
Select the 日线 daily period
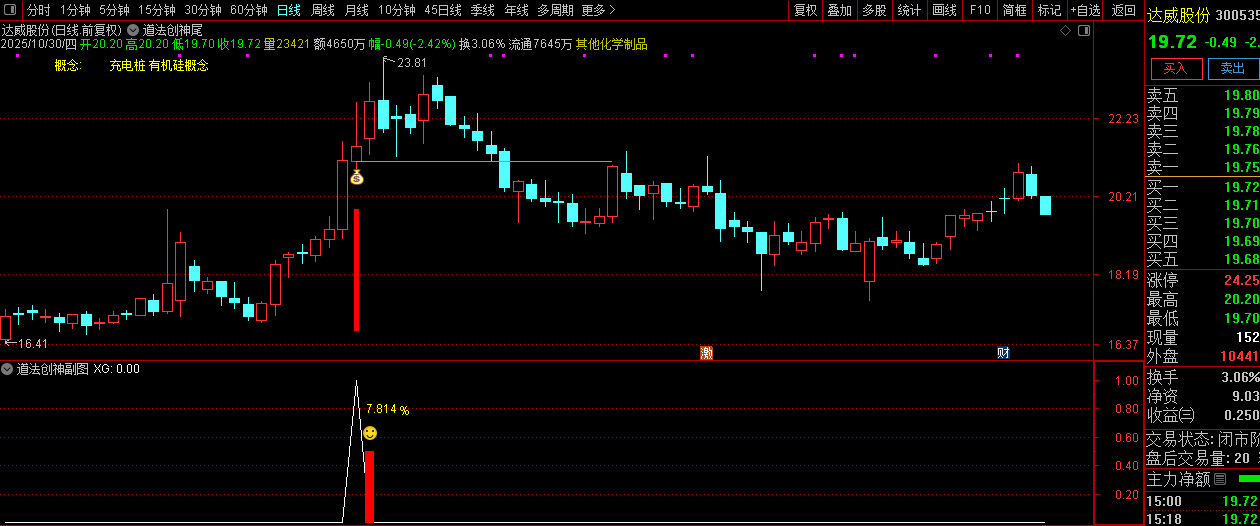point(288,10)
